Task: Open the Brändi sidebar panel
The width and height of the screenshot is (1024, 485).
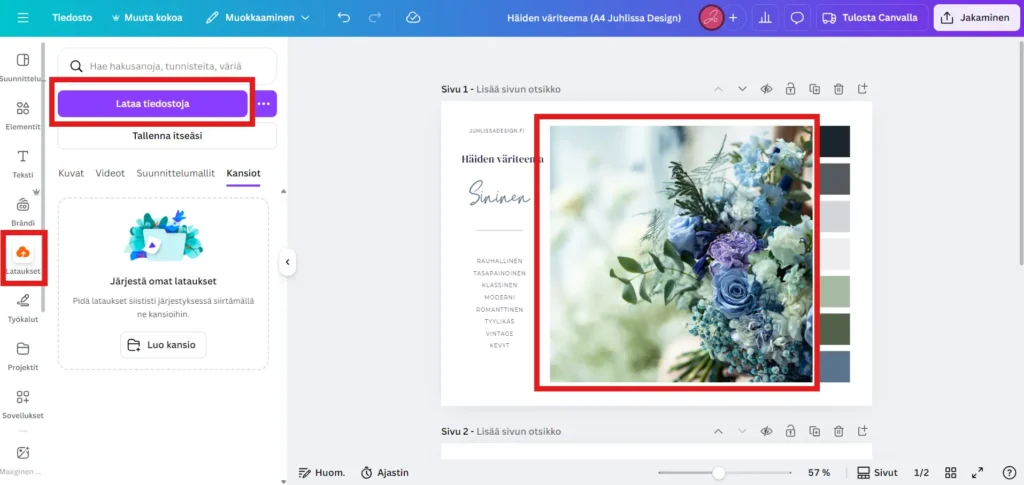Action: tap(22, 212)
